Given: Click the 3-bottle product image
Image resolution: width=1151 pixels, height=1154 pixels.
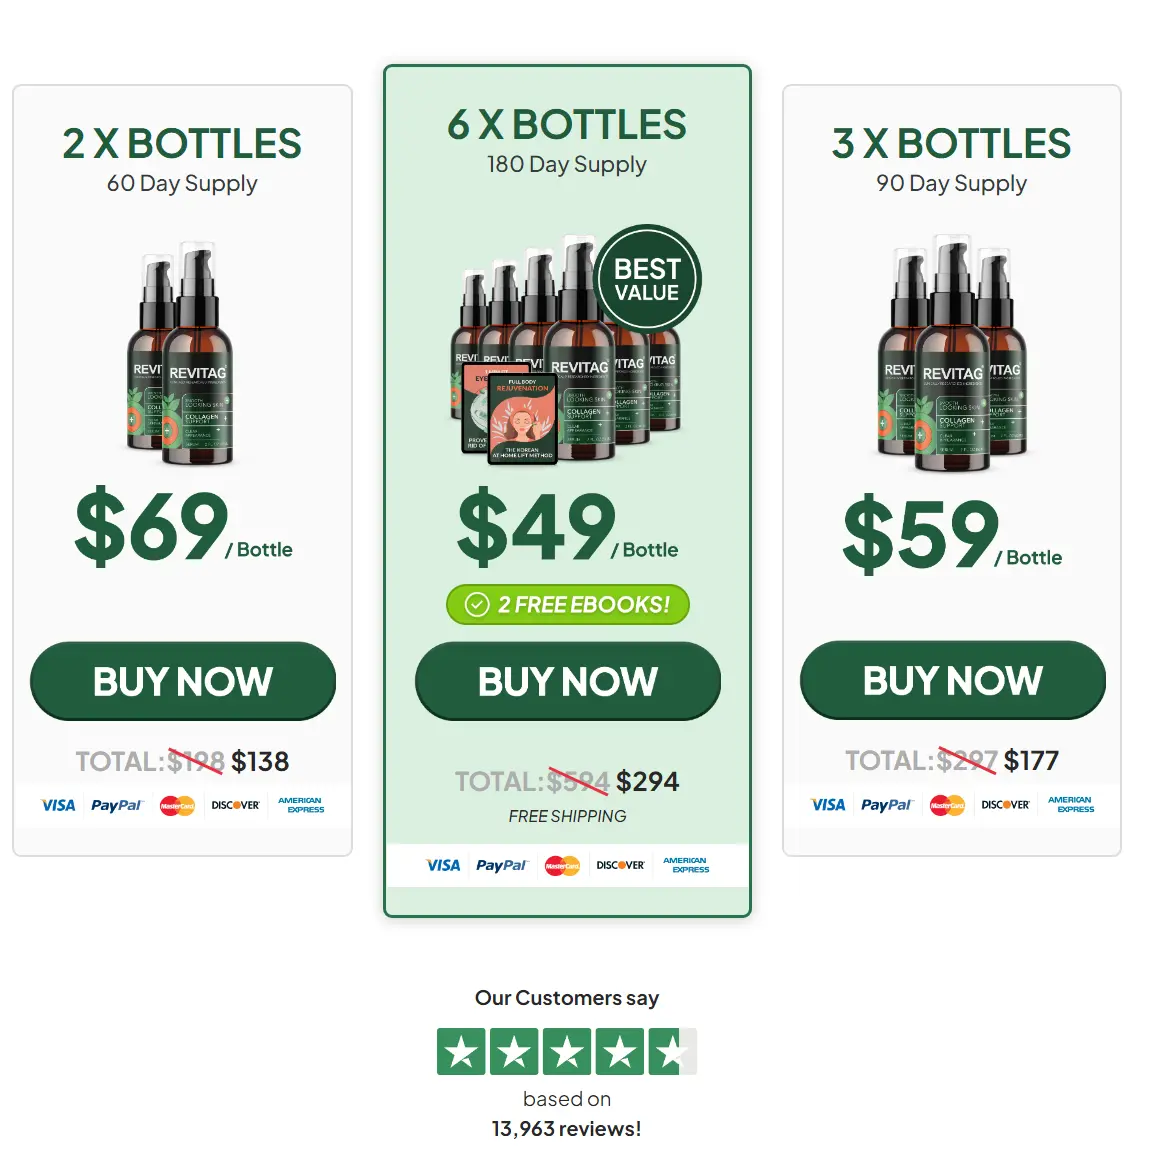Looking at the screenshot, I should pyautogui.click(x=952, y=353).
